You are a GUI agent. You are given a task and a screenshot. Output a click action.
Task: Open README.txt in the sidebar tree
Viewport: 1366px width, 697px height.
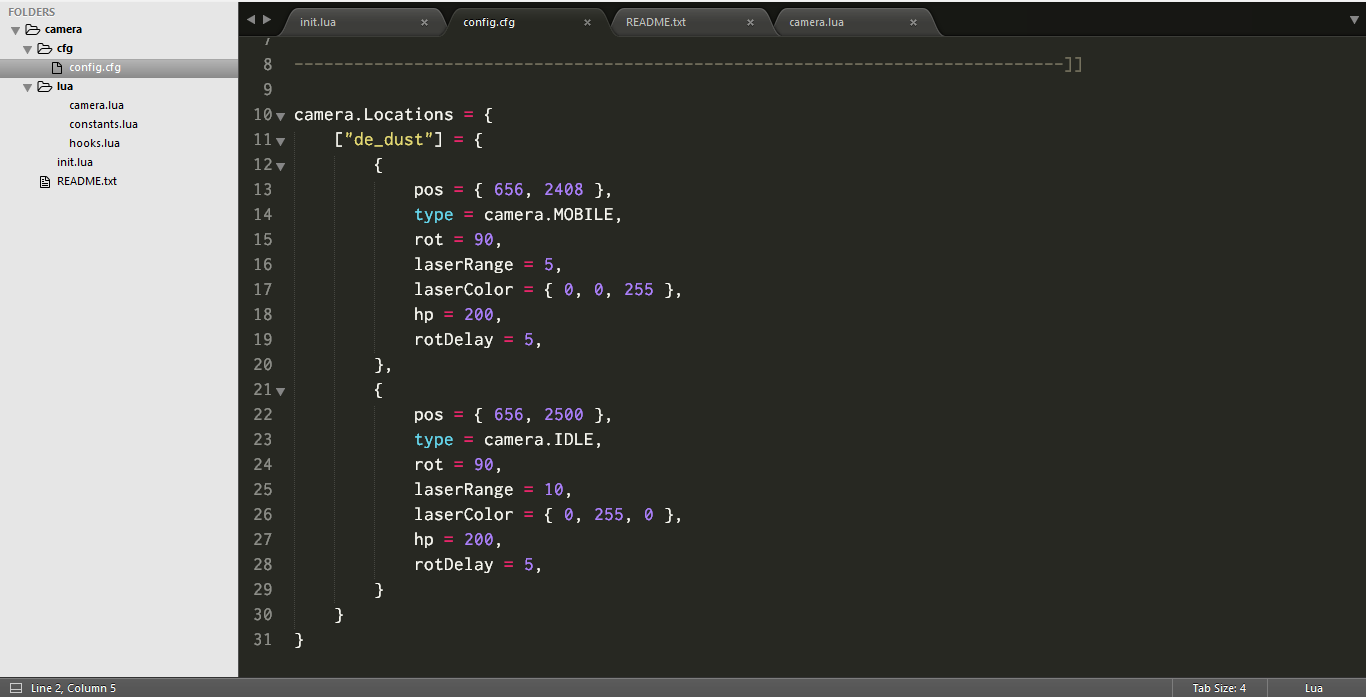pyautogui.click(x=87, y=181)
